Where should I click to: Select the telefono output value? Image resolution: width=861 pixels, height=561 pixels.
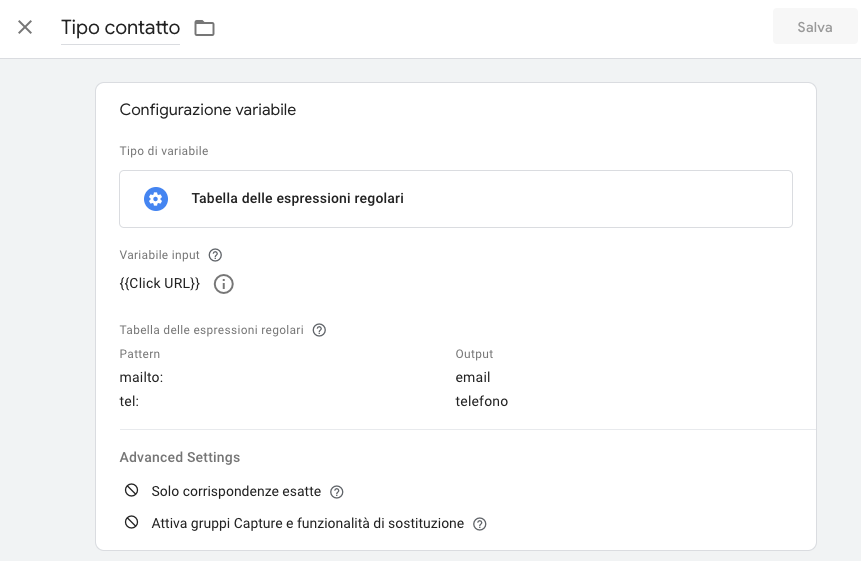pos(481,401)
